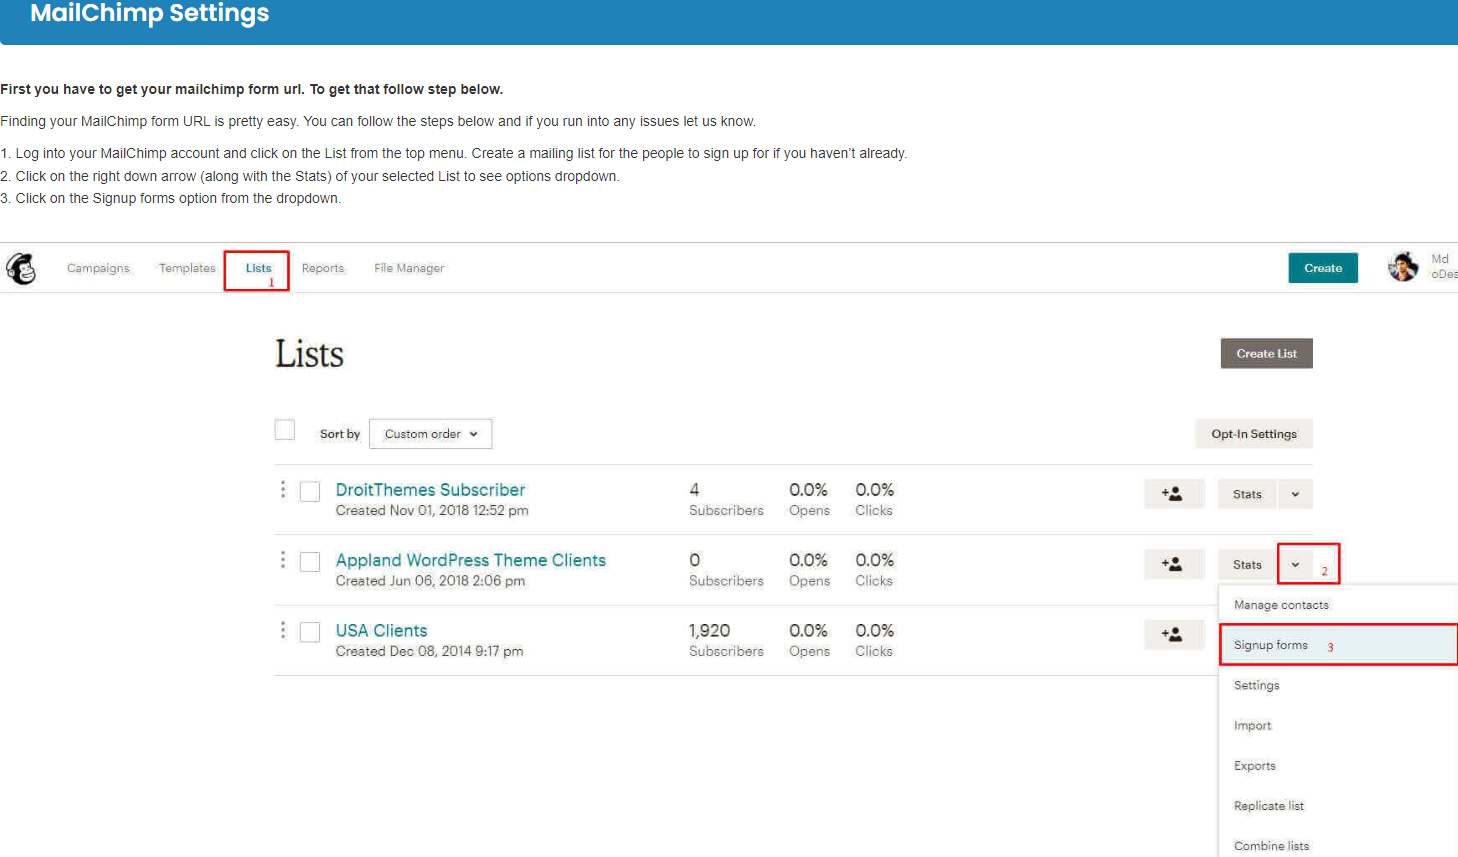The image size is (1458, 857).
Task: View Stats for Appland WordPress Theme Clients
Action: [x=1247, y=564]
